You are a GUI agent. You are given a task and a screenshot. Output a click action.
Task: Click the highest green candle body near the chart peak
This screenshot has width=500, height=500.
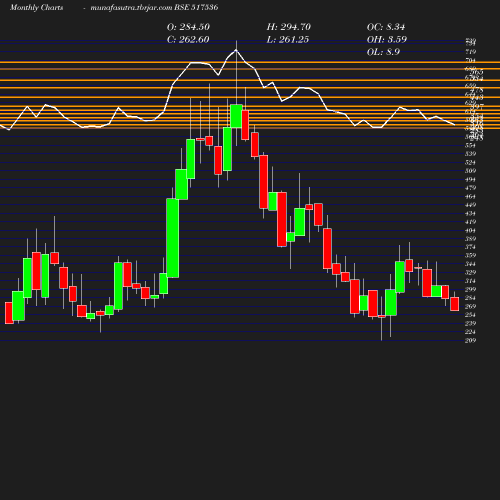tap(236, 116)
